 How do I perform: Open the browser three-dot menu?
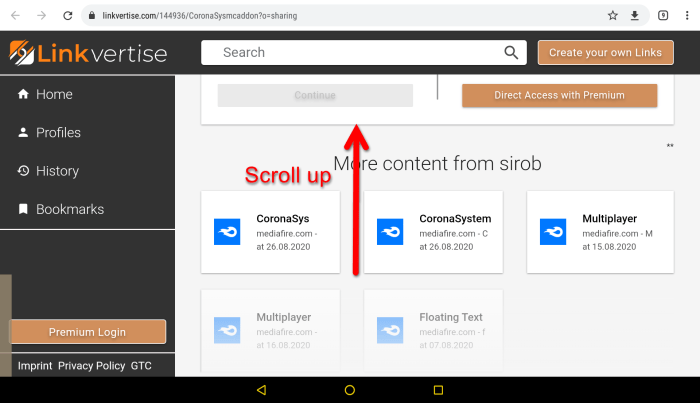[x=687, y=16]
